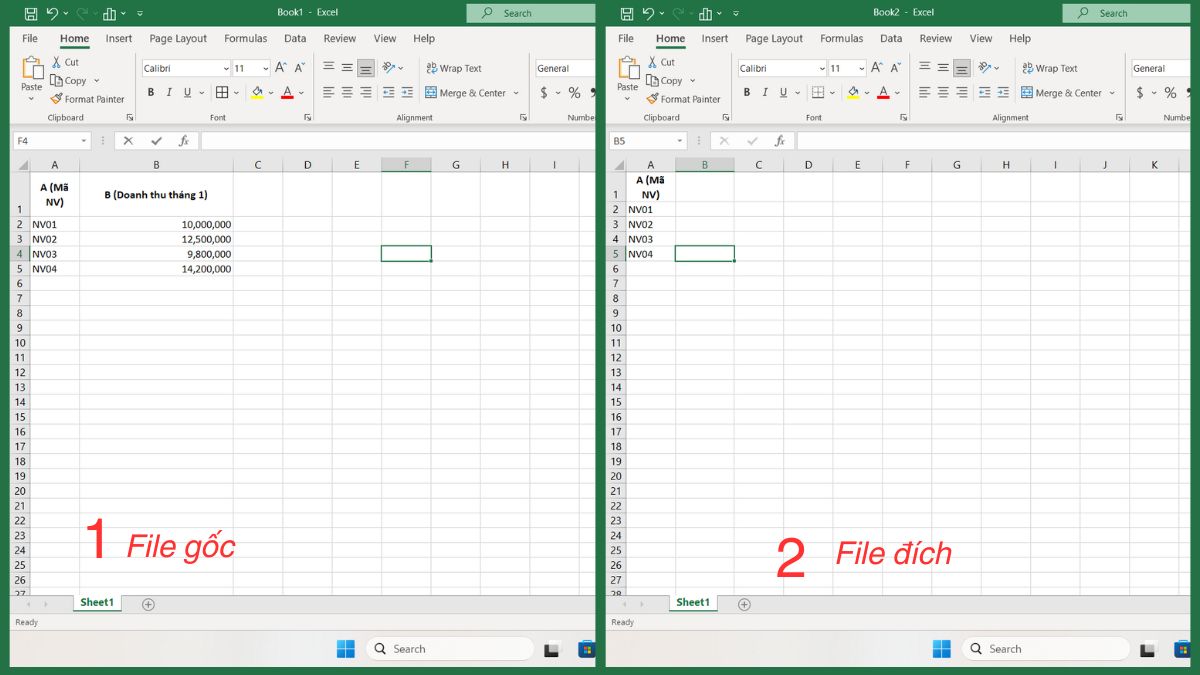This screenshot has height=675, width=1200.
Task: Select cell NV03 in Book2
Action: [x=650, y=239]
